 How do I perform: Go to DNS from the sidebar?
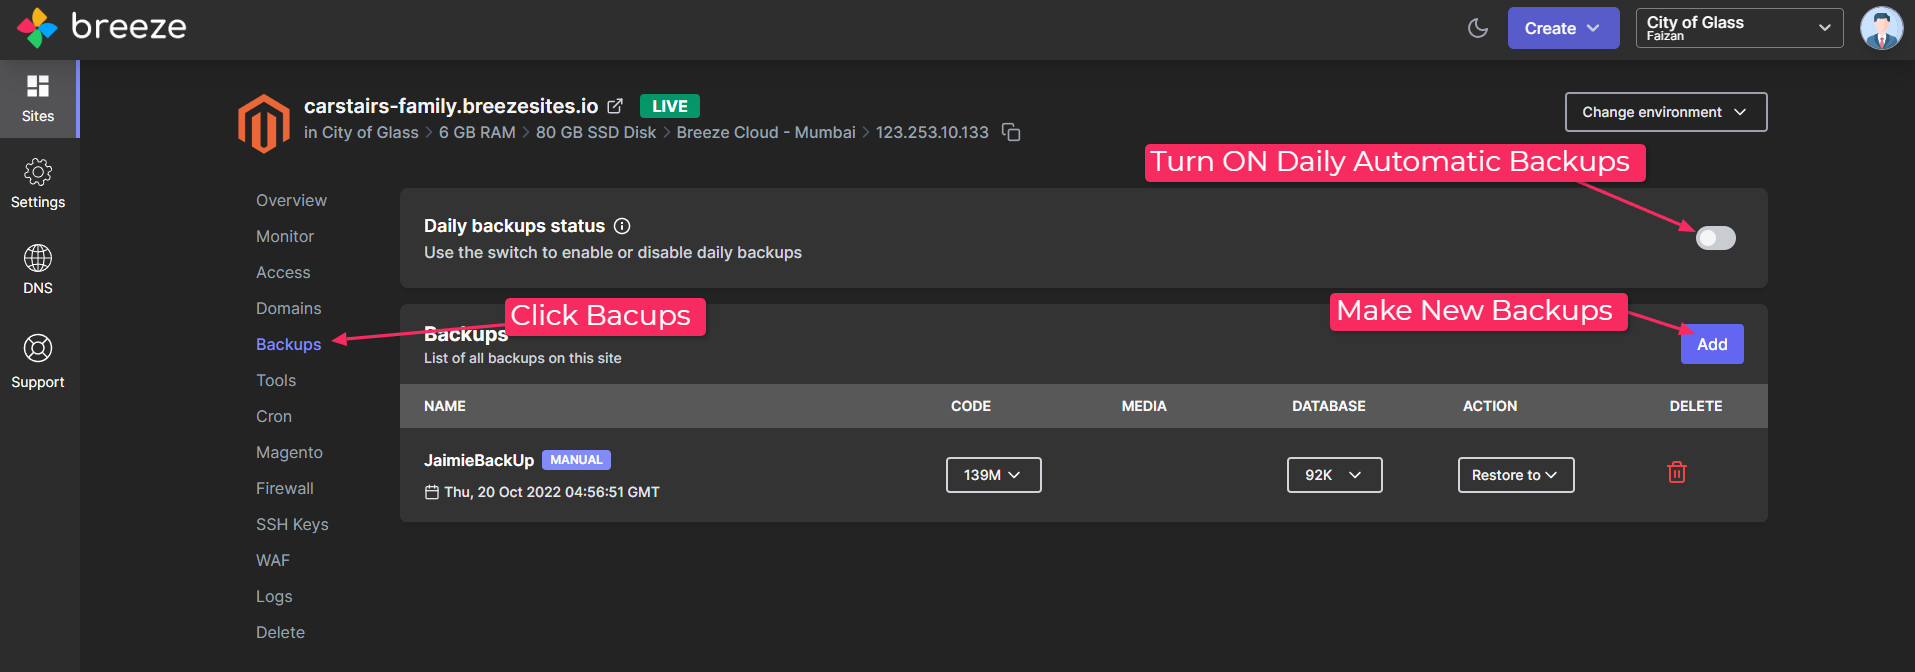(38, 270)
